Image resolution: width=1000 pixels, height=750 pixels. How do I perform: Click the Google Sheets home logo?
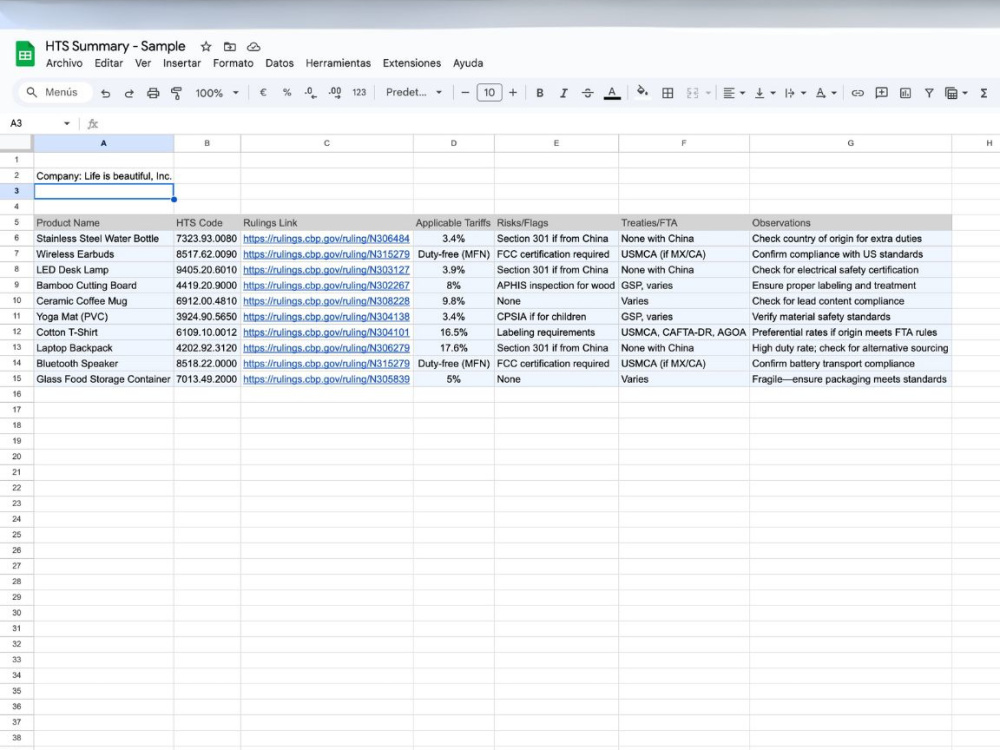click(25, 54)
